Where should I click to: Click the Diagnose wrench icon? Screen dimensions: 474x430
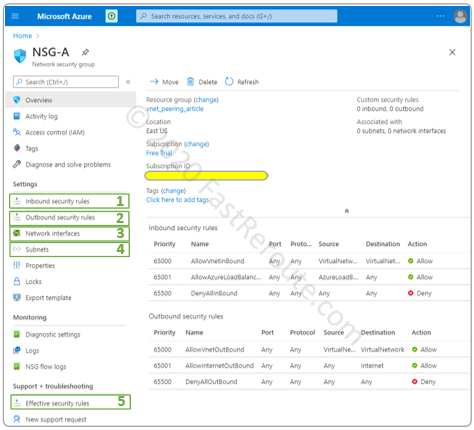point(17,164)
